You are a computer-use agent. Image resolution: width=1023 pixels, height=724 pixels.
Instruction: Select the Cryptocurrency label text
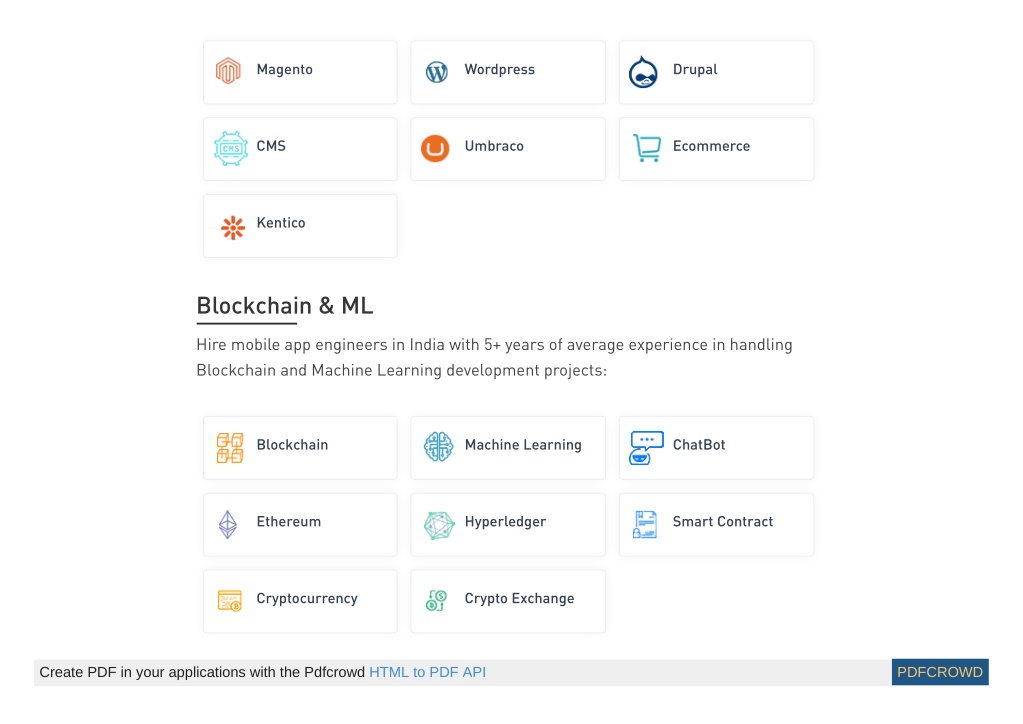pyautogui.click(x=307, y=599)
